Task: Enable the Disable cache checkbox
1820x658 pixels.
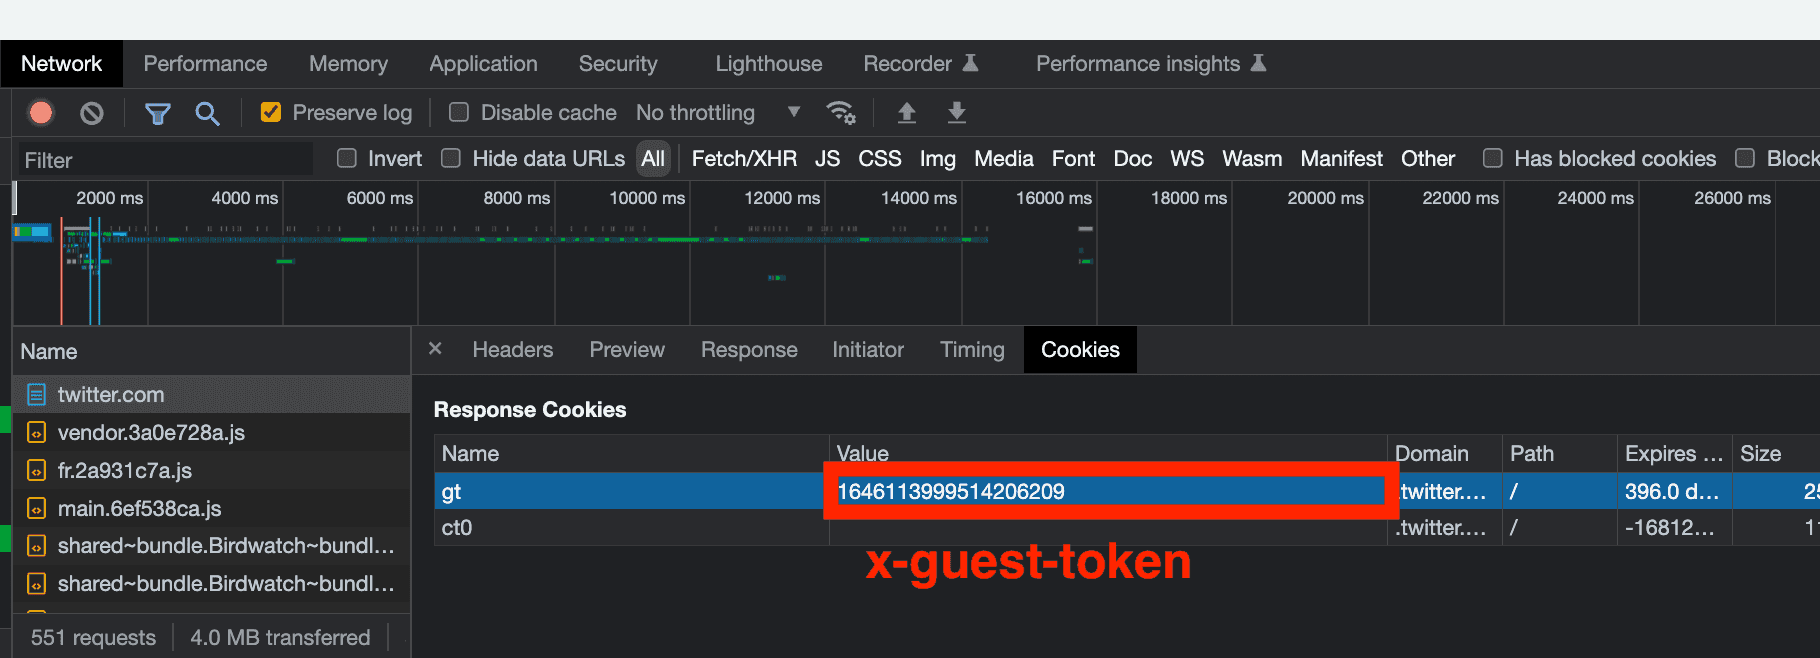Action: pyautogui.click(x=459, y=112)
